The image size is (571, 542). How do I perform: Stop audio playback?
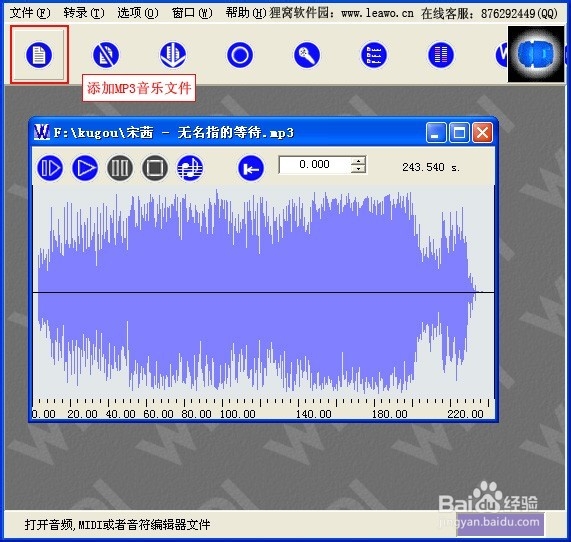tap(155, 168)
